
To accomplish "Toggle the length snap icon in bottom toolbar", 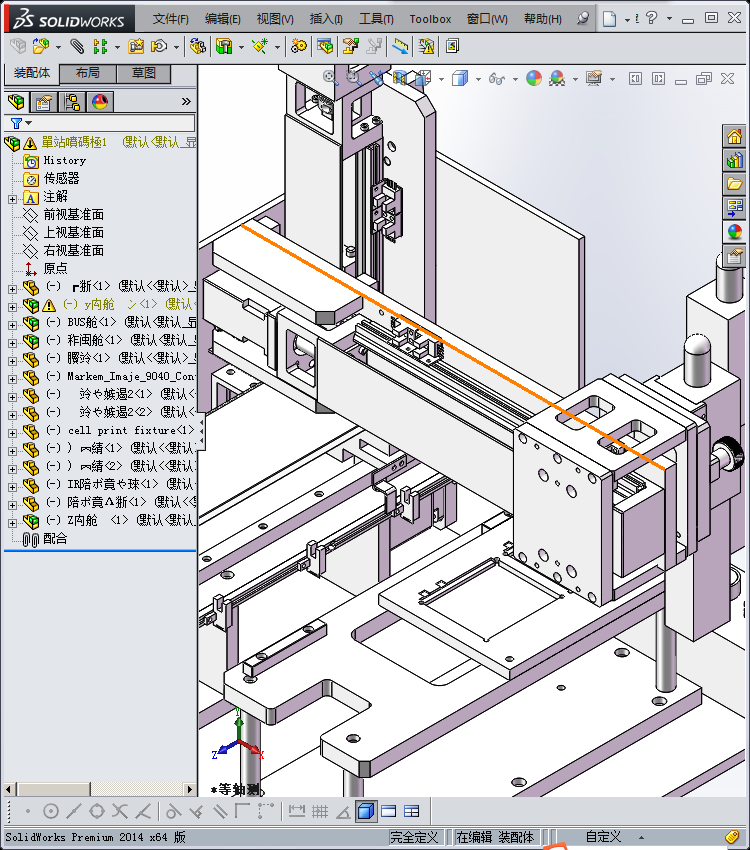I will (x=296, y=811).
